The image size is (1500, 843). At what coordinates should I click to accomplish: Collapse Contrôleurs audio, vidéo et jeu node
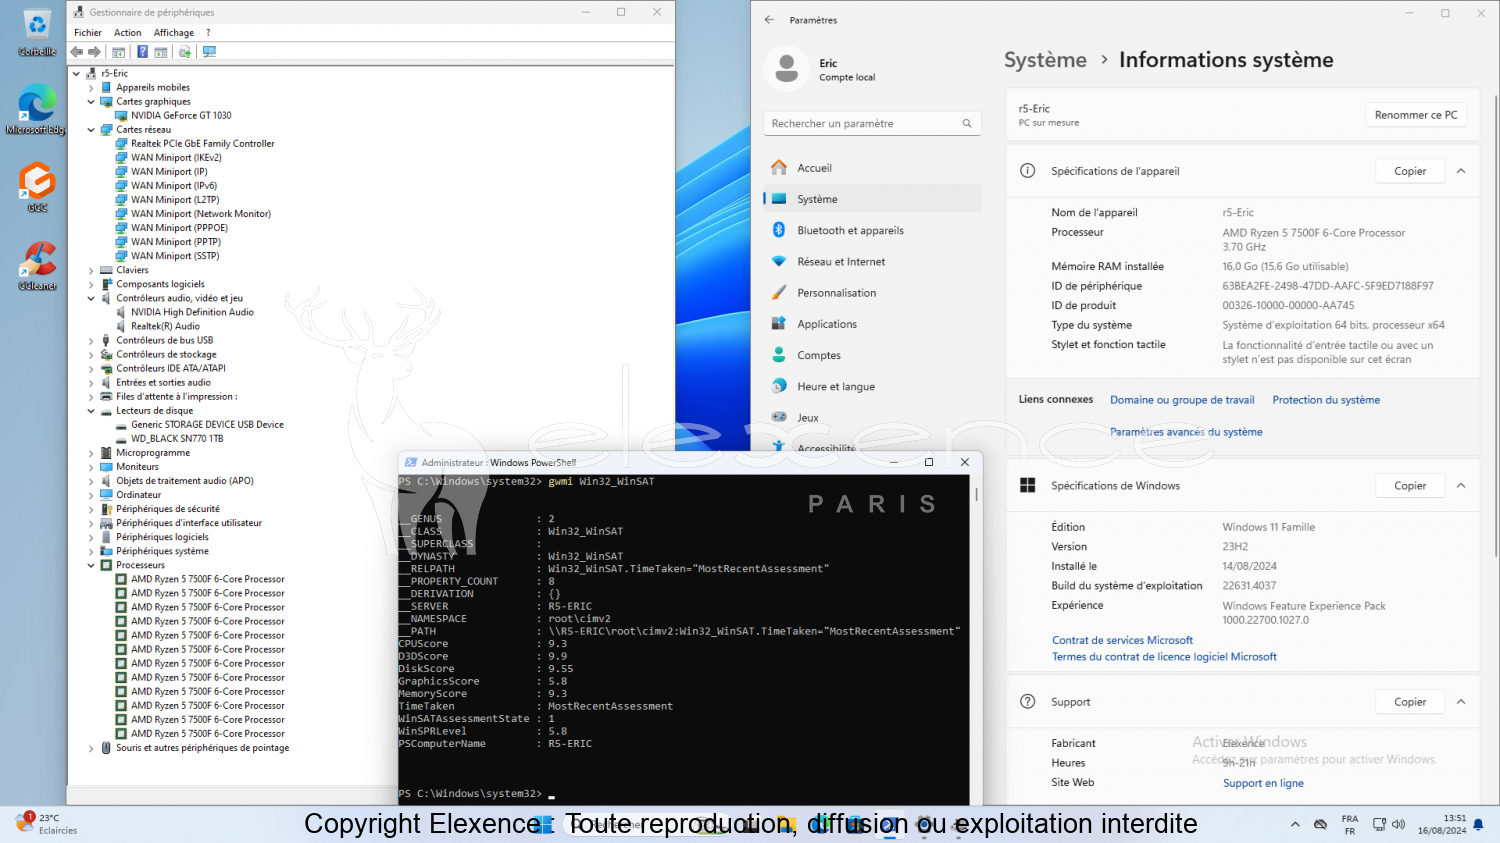pyautogui.click(x=91, y=298)
